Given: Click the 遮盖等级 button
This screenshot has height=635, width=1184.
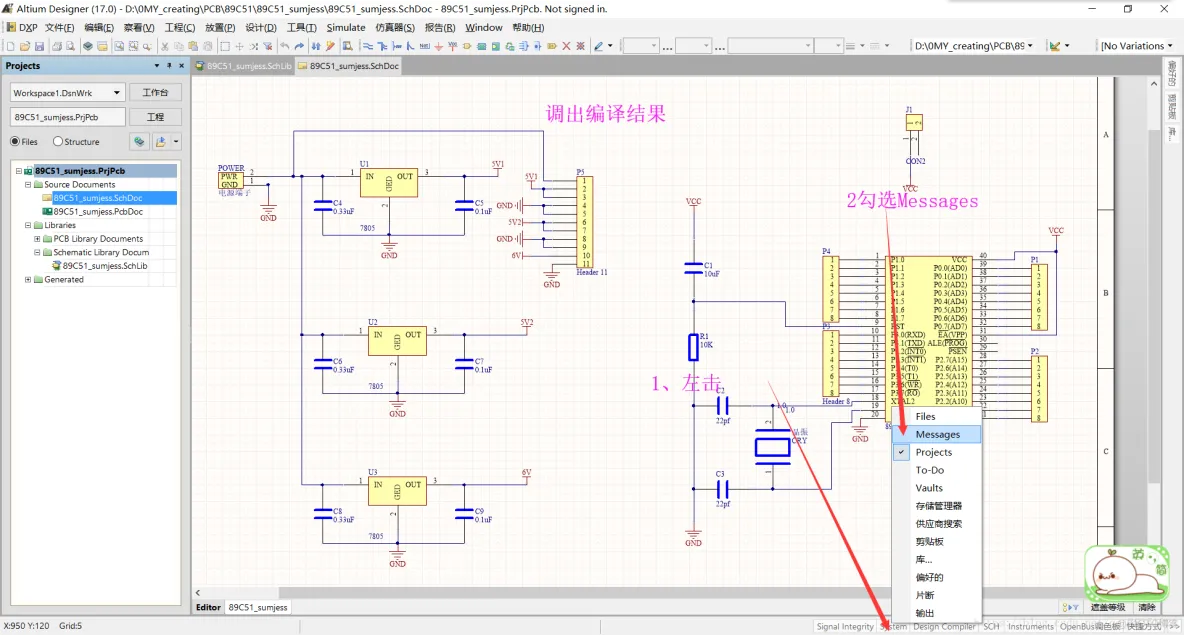Looking at the screenshot, I should pos(1108,607).
